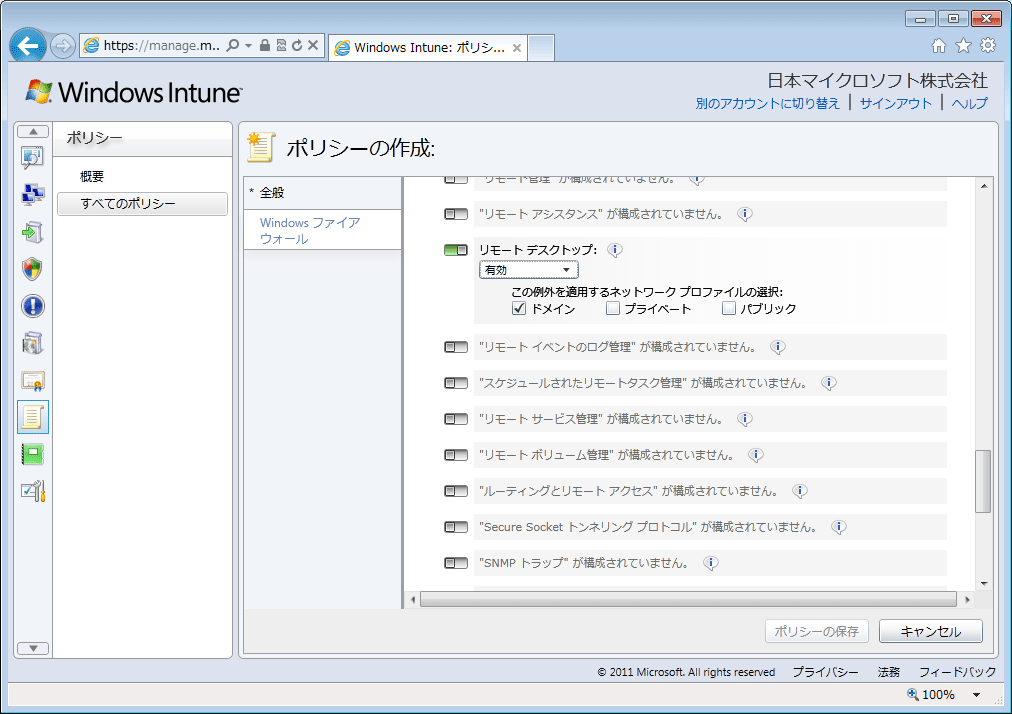1012x714 pixels.
Task: Select the Policy workspace icon
Action: click(x=32, y=417)
